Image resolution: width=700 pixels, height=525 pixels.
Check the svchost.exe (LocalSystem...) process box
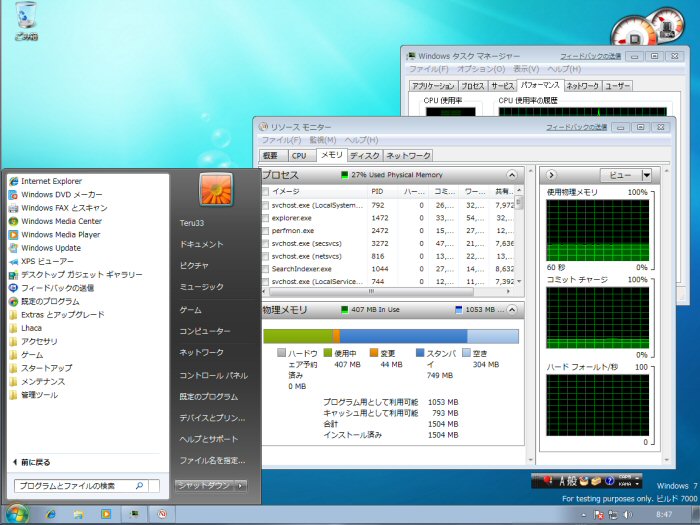point(265,205)
